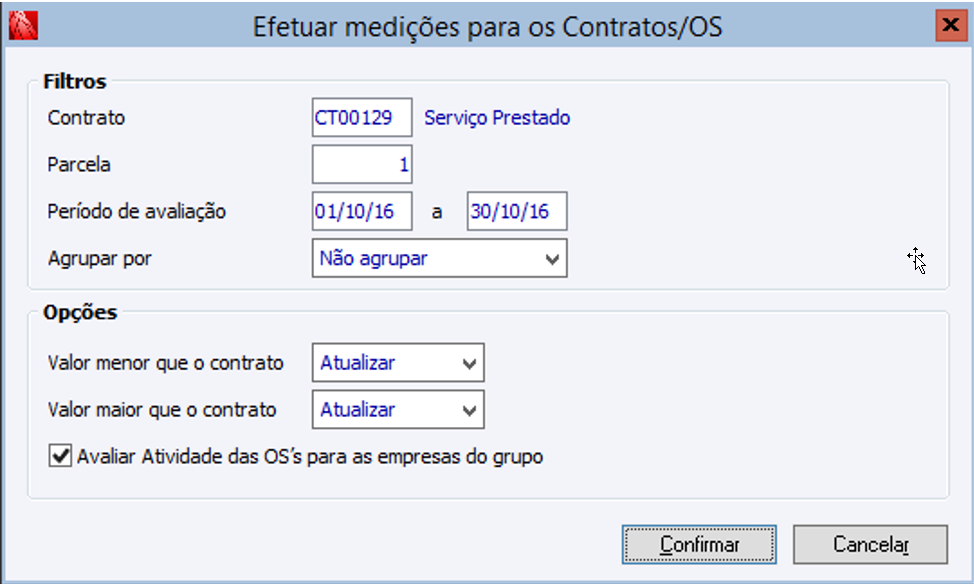Click the application icon in the title bar
The width and height of the screenshot is (974, 584).
coord(18,26)
